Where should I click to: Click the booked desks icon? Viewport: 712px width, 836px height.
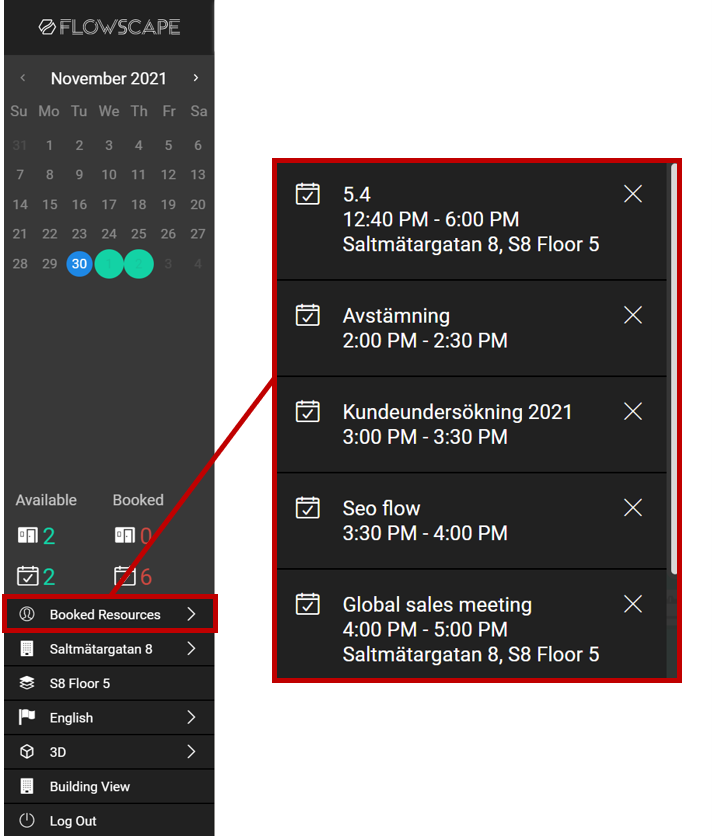pyautogui.click(x=125, y=535)
